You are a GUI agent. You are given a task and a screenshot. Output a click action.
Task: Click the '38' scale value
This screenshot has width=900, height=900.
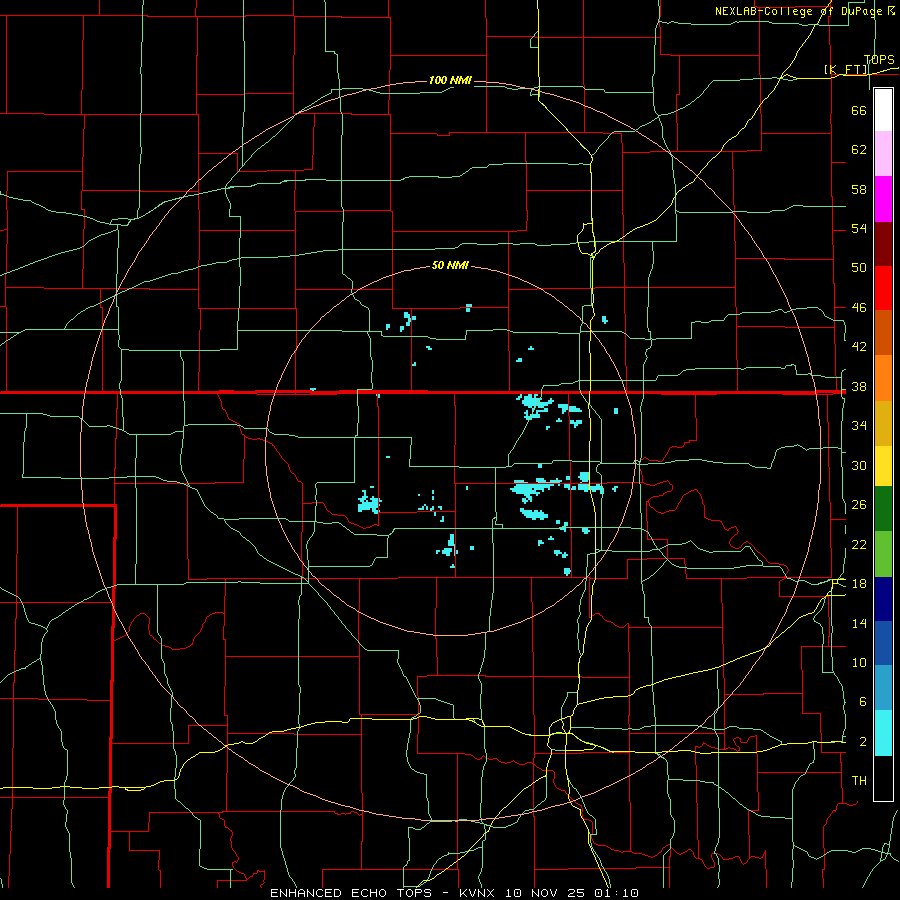pyautogui.click(x=859, y=386)
